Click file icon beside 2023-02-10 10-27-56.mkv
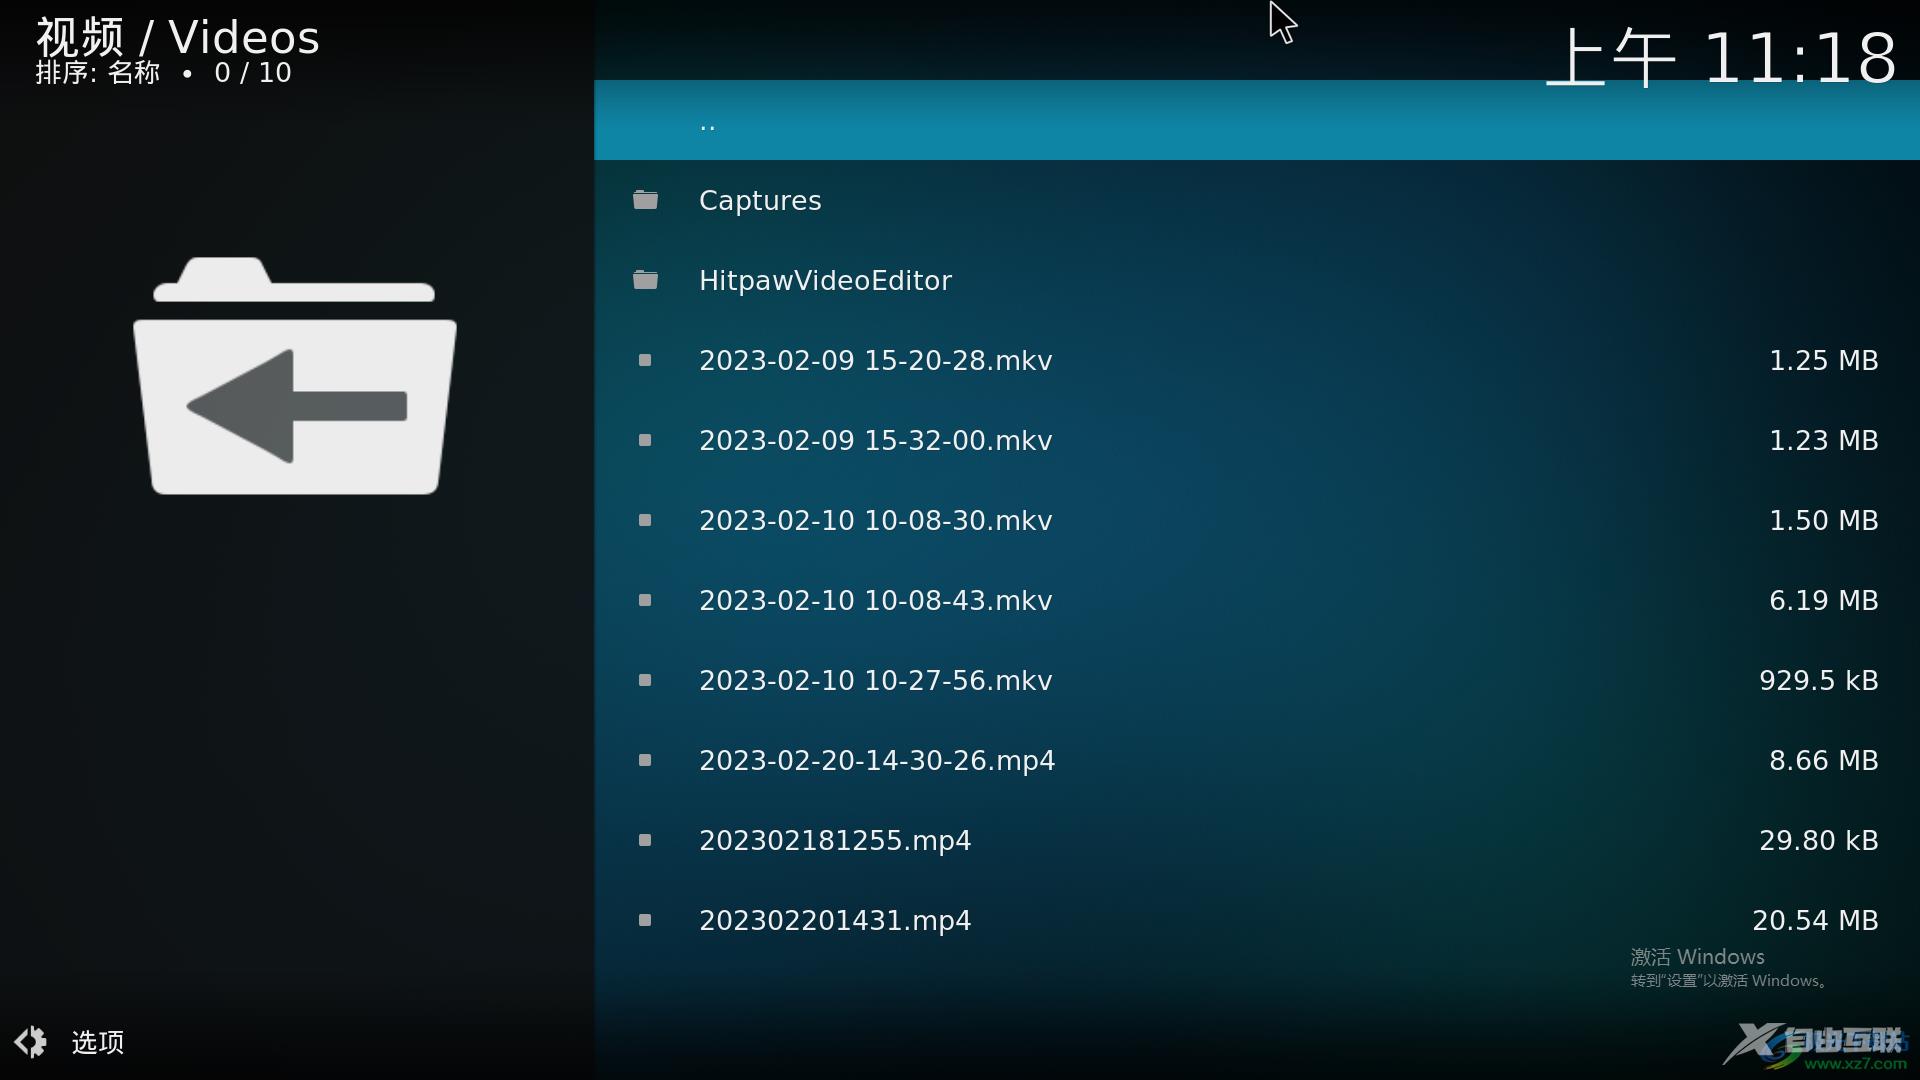Viewport: 1920px width, 1080px height. point(645,680)
